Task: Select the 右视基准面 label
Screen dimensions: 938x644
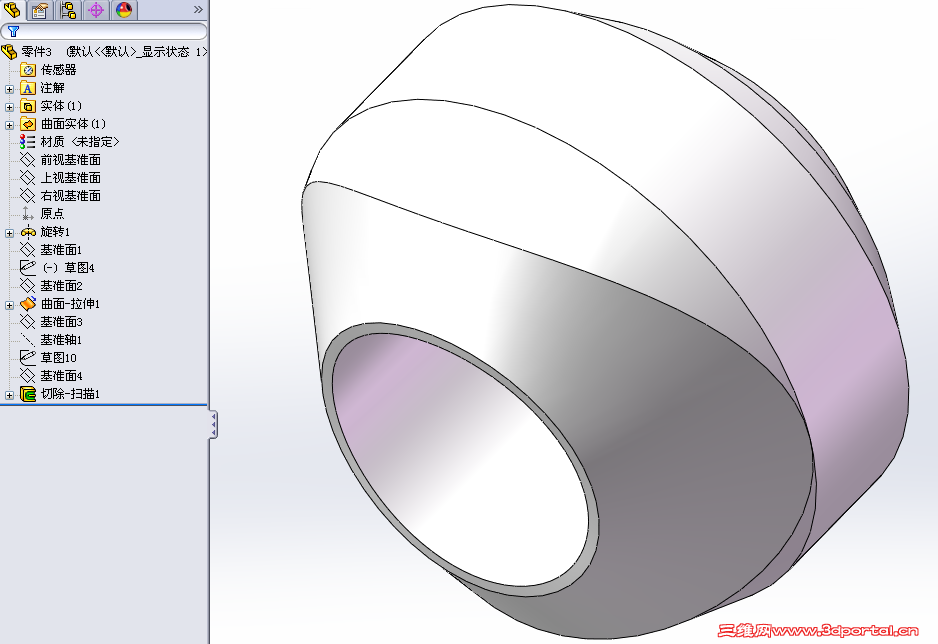Action: click(71, 196)
